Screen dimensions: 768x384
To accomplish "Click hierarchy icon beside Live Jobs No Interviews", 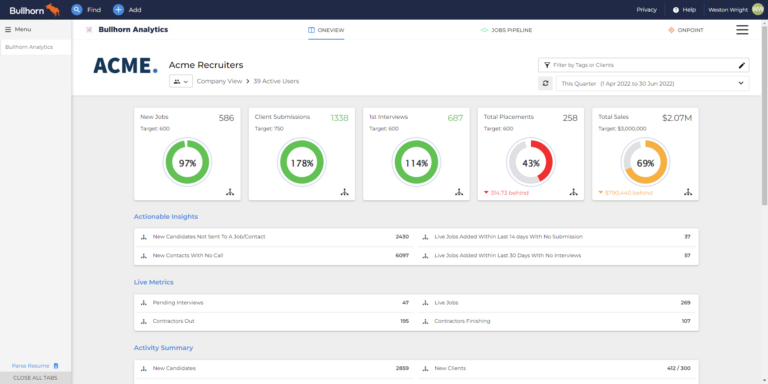I will click(x=425, y=256).
